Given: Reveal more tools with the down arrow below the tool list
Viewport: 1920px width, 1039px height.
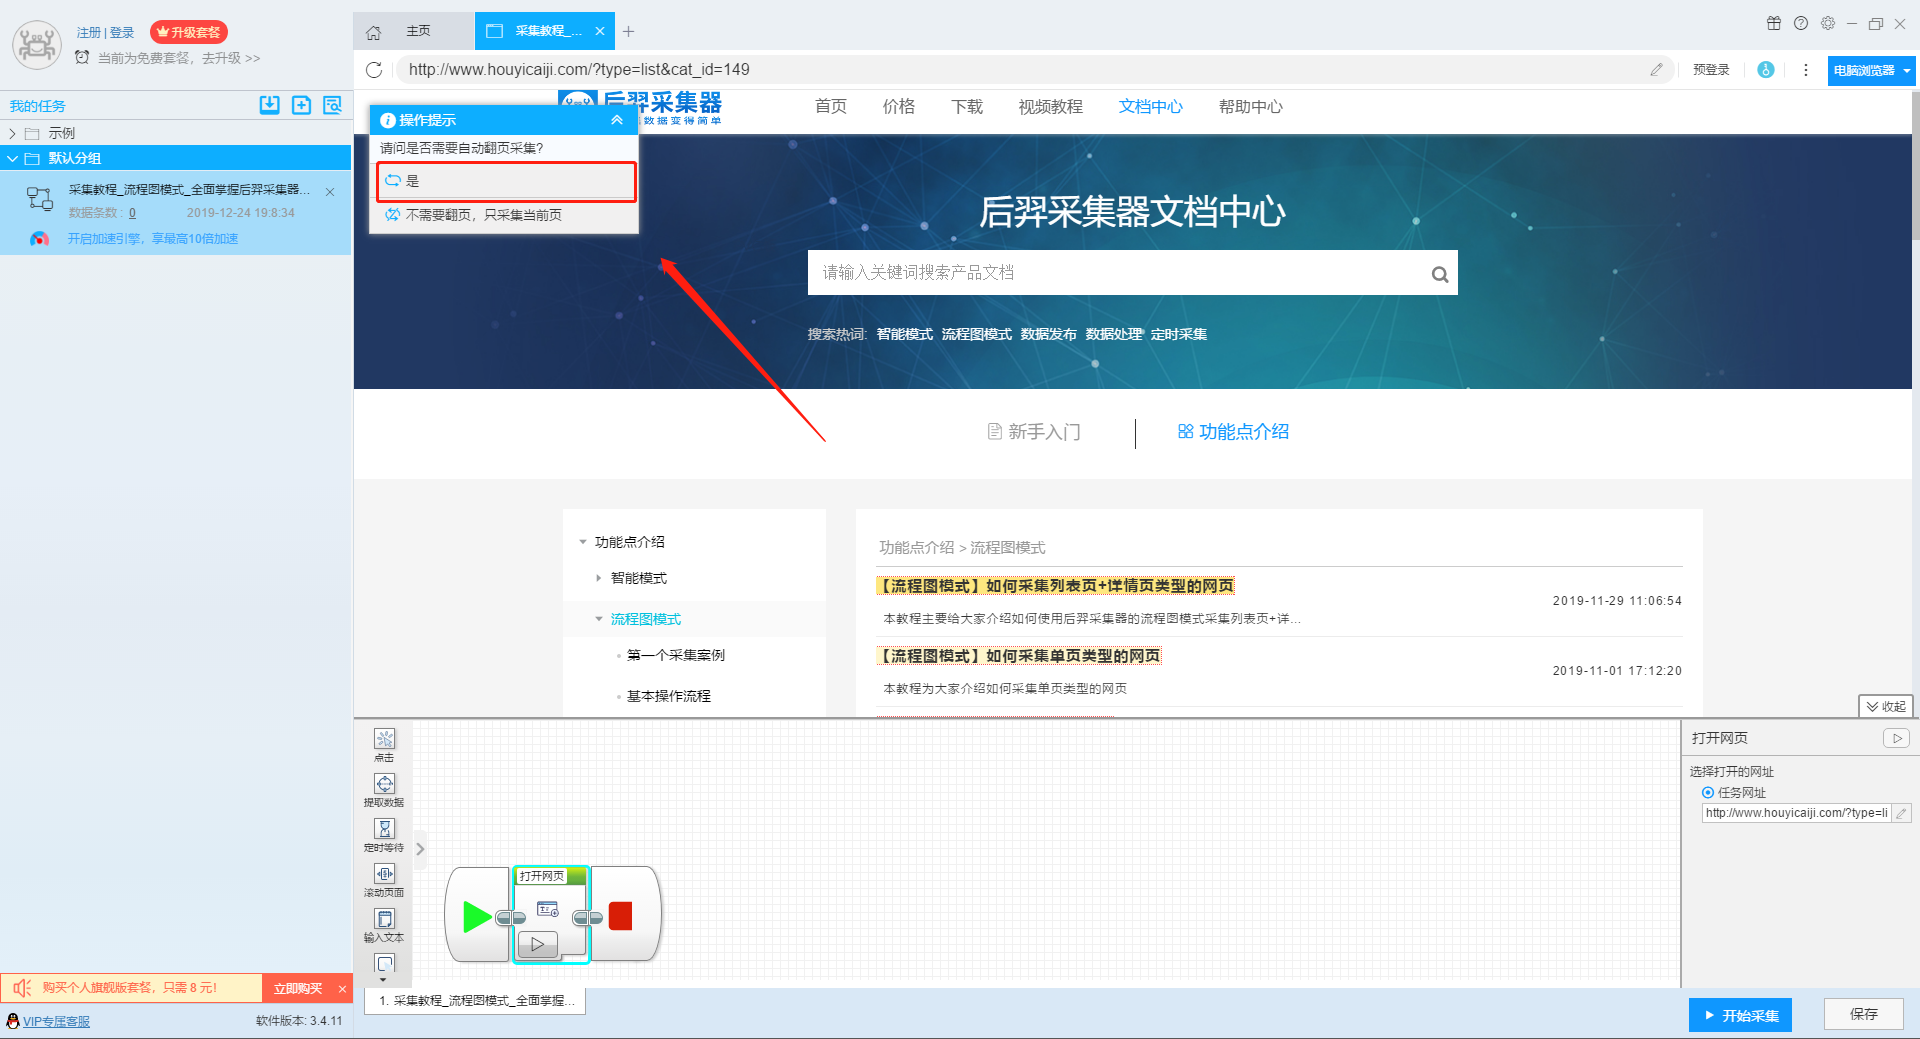Looking at the screenshot, I should tap(384, 980).
